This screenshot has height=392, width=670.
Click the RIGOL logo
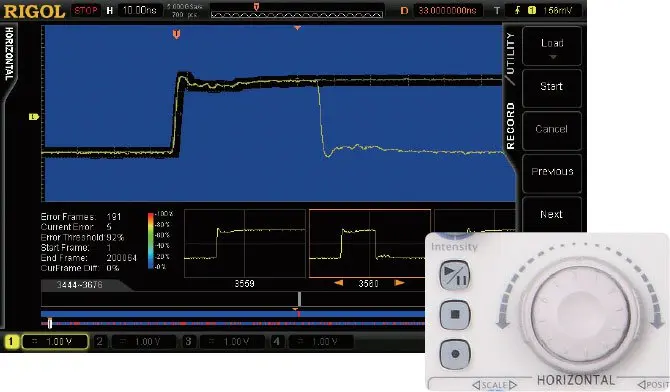(x=34, y=11)
